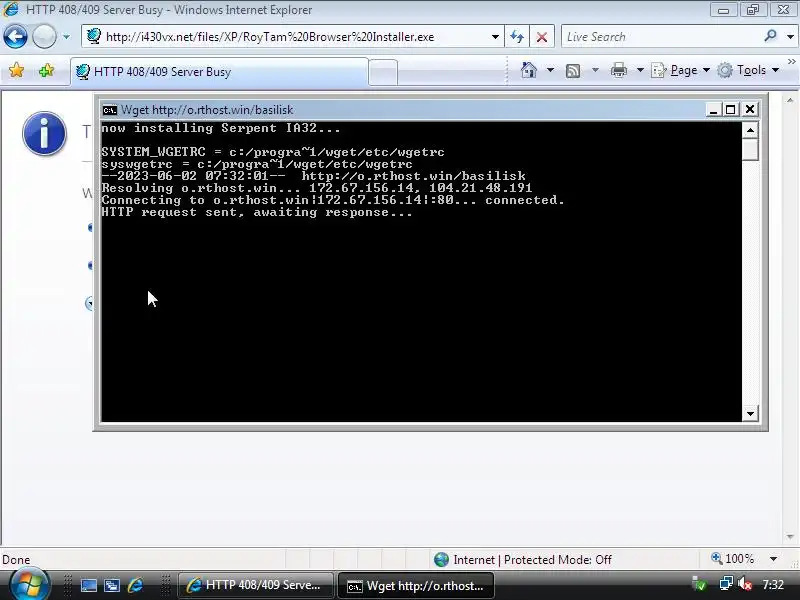
Task: Click Switch Between Windows quick launch icon
Action: coord(112,586)
